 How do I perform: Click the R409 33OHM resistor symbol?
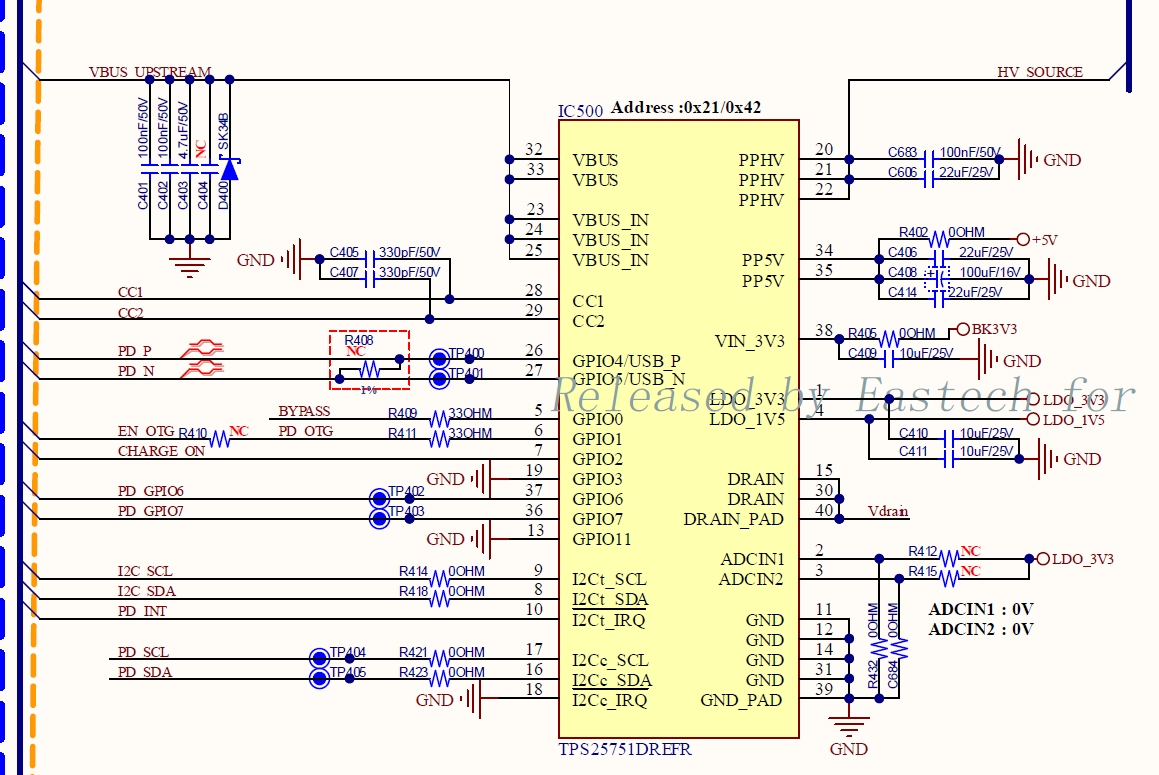[440, 419]
